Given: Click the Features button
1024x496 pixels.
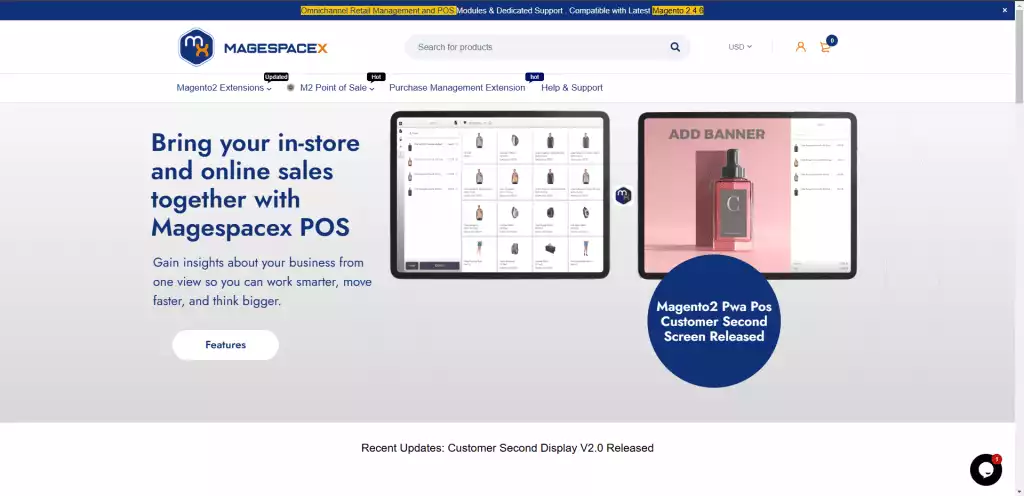Looking at the screenshot, I should coord(225,345).
